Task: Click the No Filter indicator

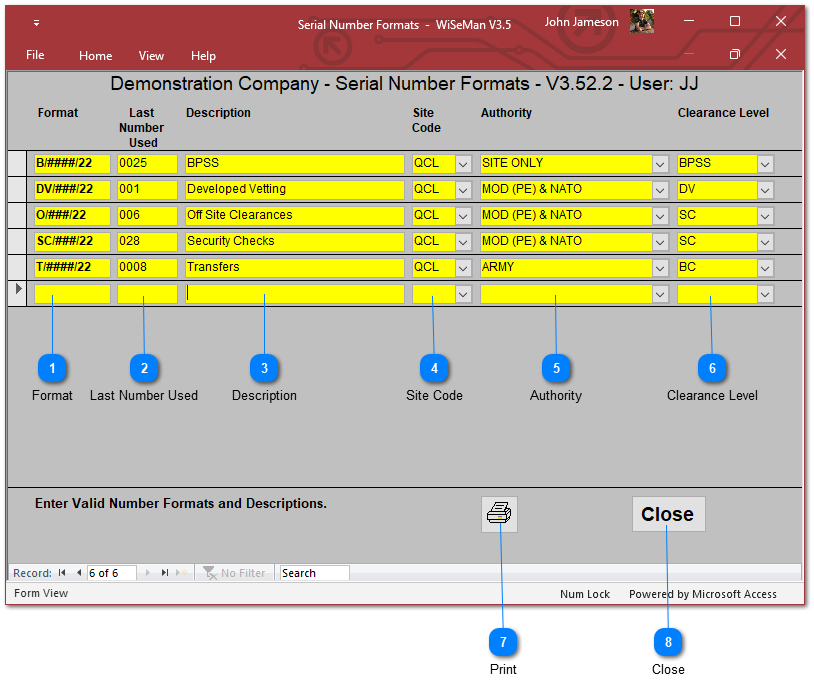Action: [235, 573]
